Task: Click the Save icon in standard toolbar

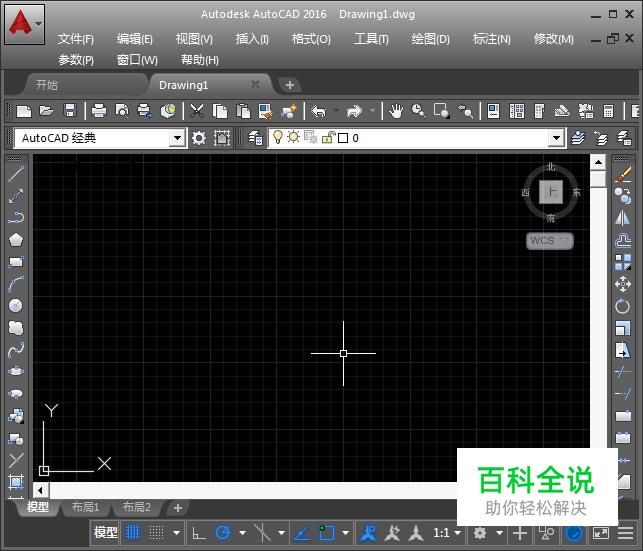Action: point(70,111)
